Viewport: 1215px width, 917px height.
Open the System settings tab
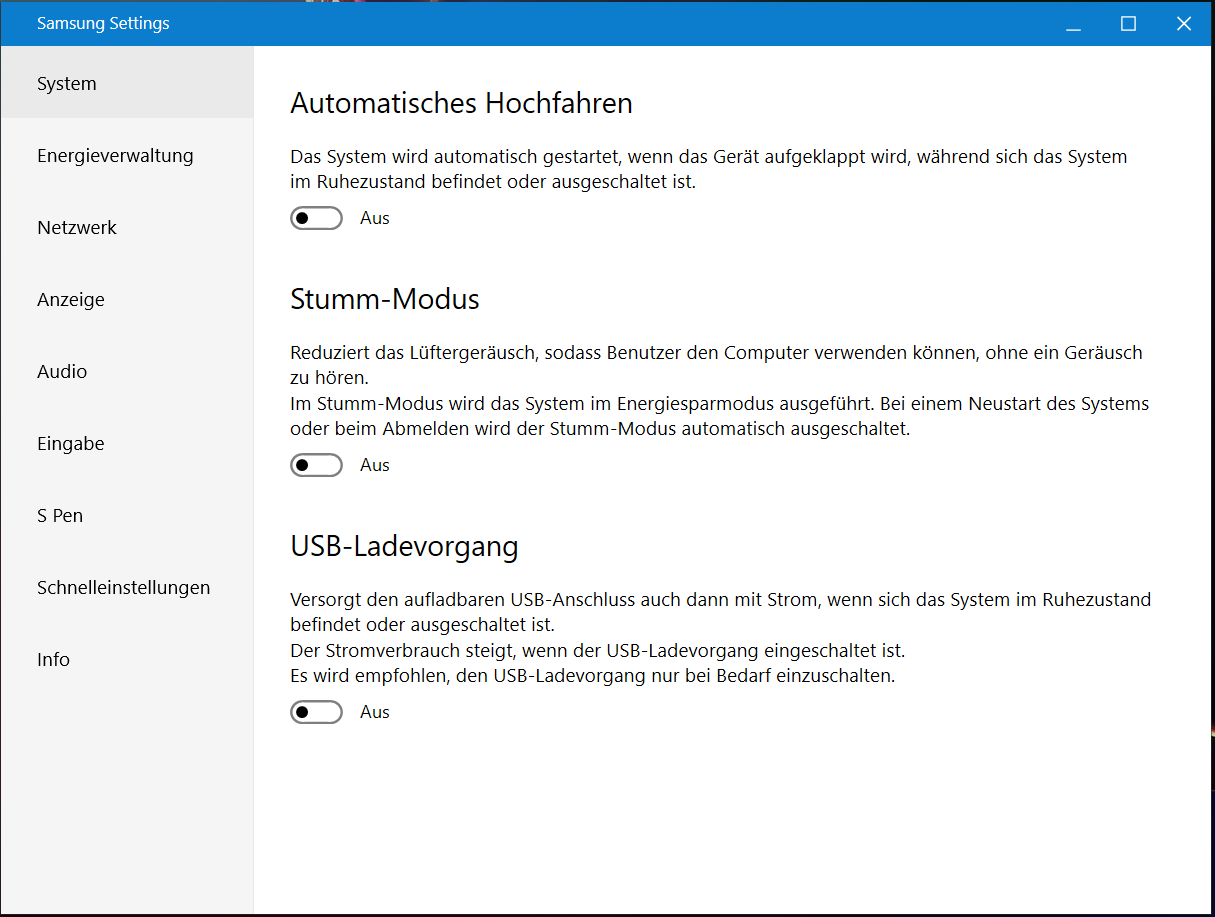pos(67,84)
